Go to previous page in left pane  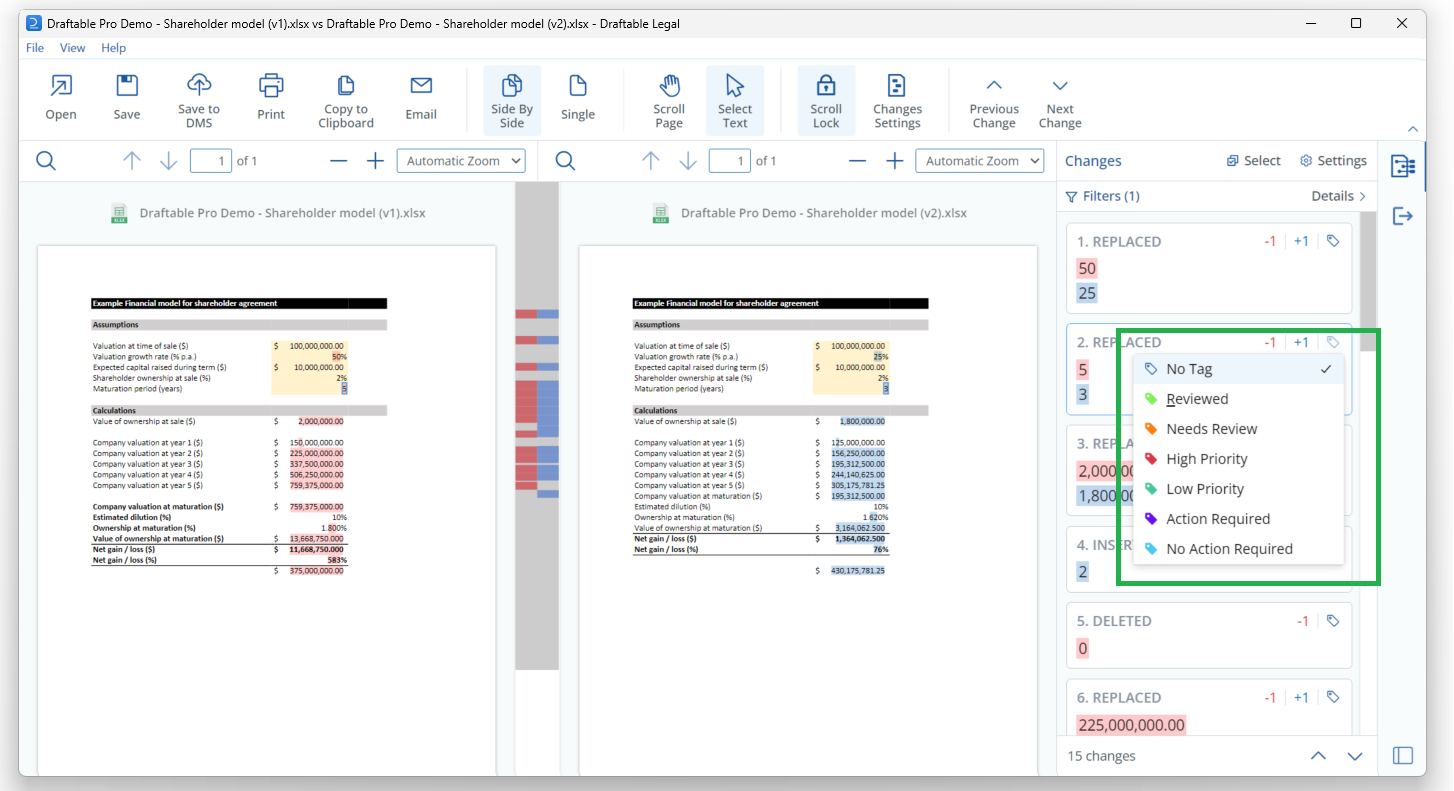[132, 161]
